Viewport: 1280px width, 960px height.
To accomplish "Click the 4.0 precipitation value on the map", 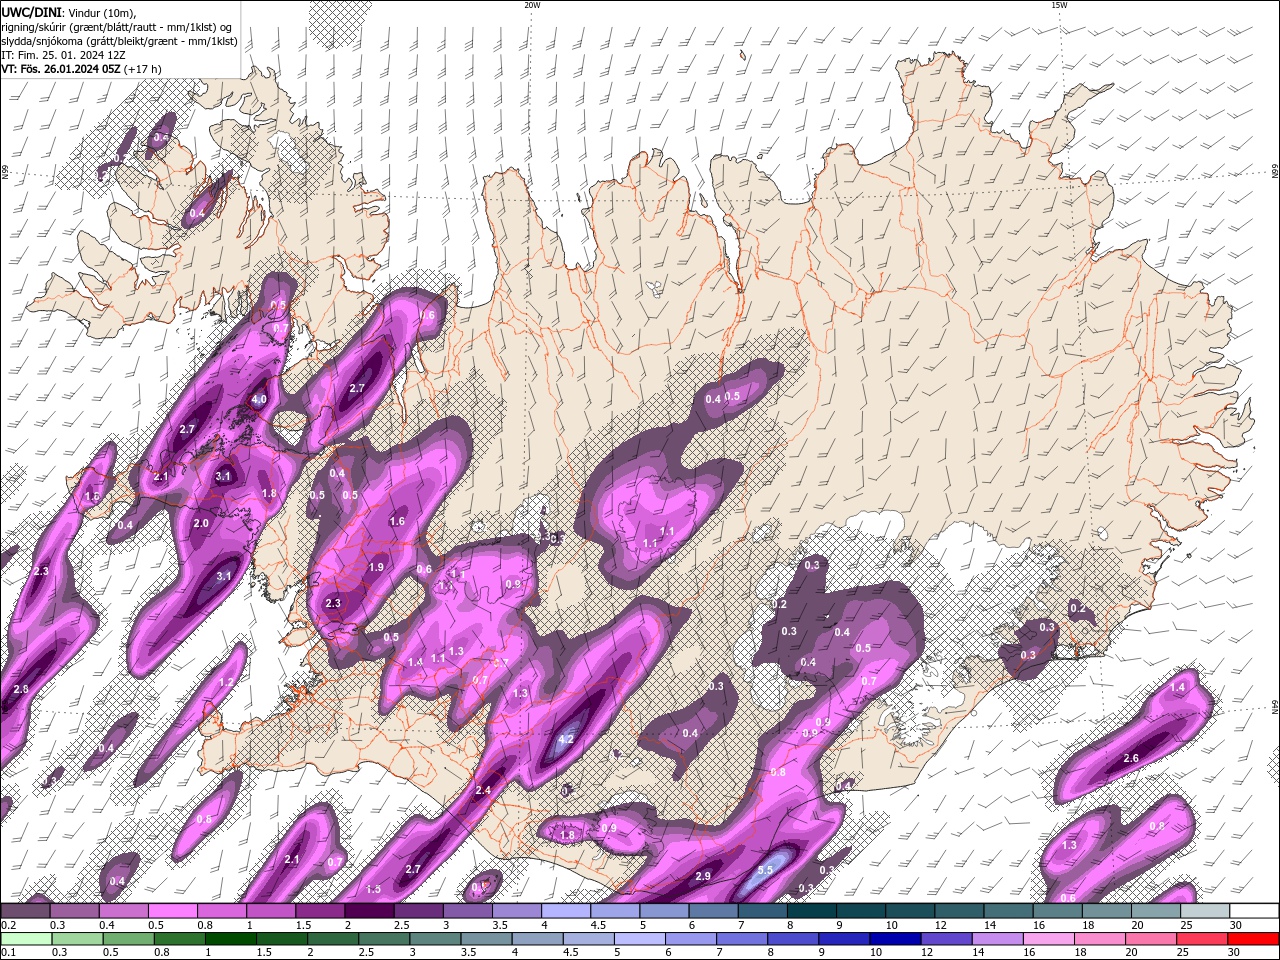I will tap(259, 399).
